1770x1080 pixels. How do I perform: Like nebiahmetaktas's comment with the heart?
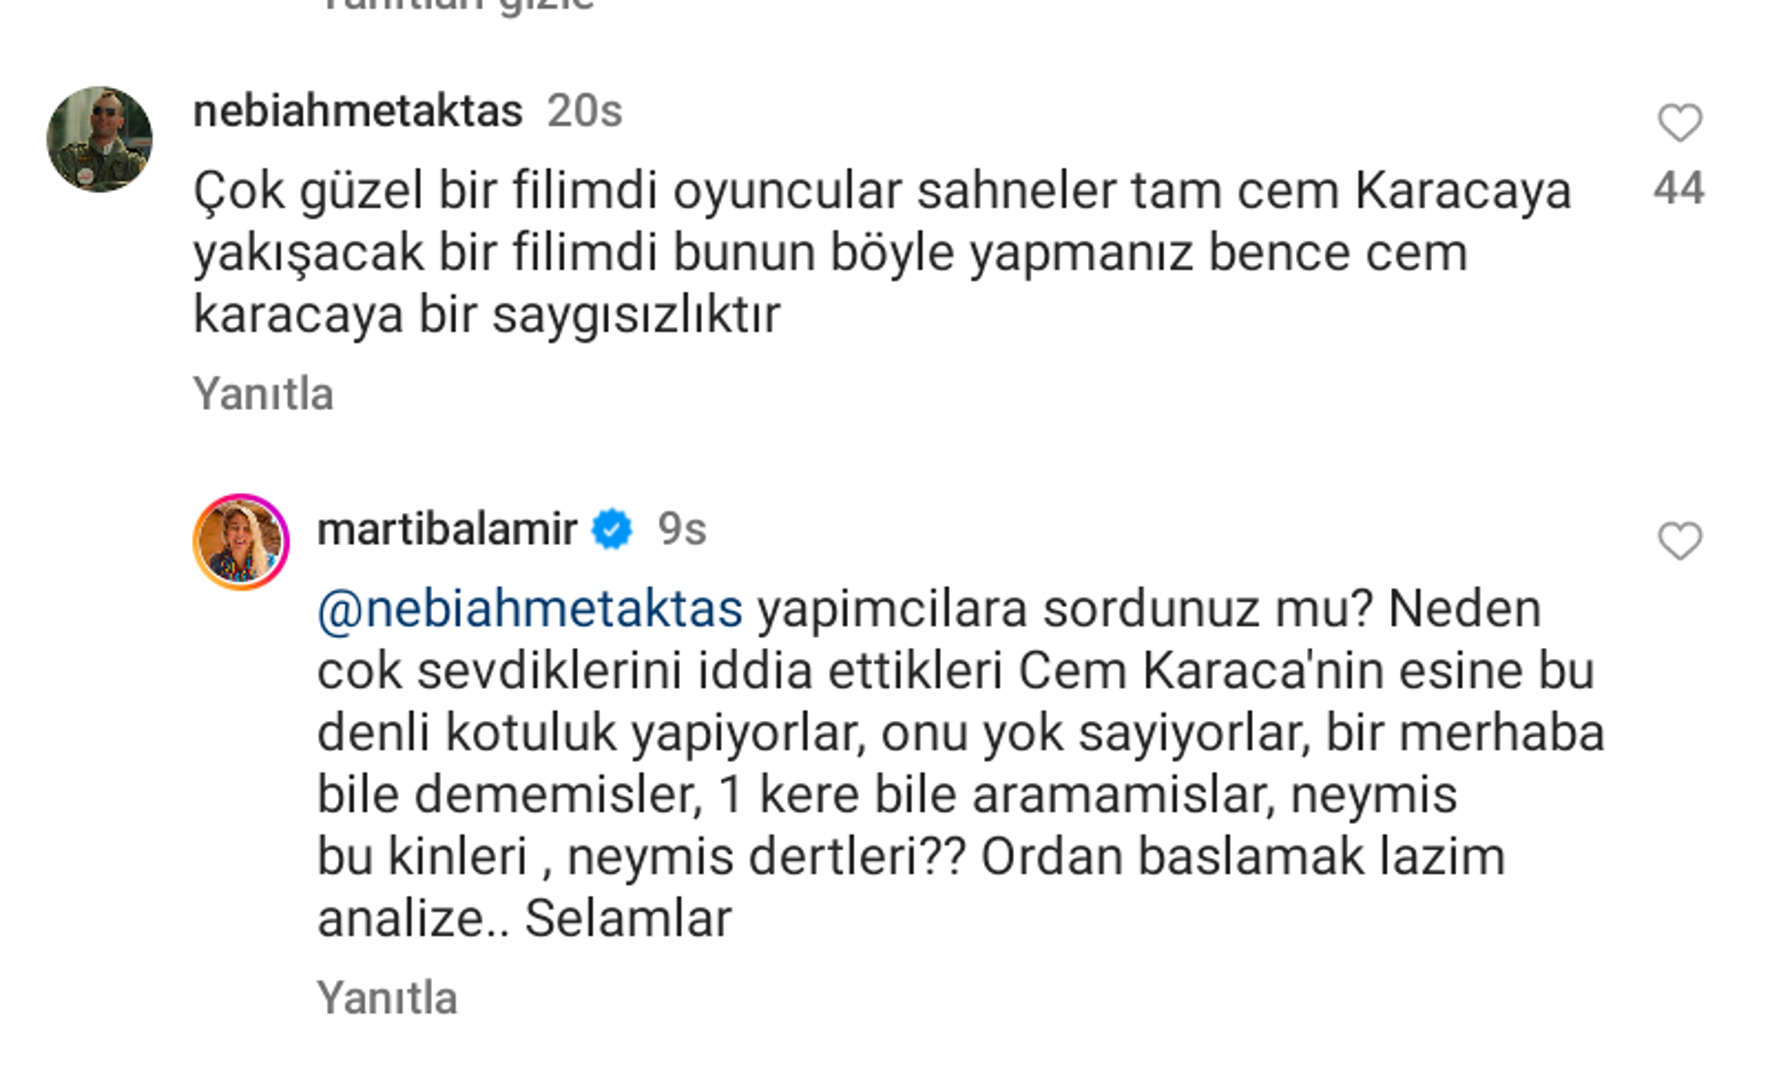click(1679, 123)
